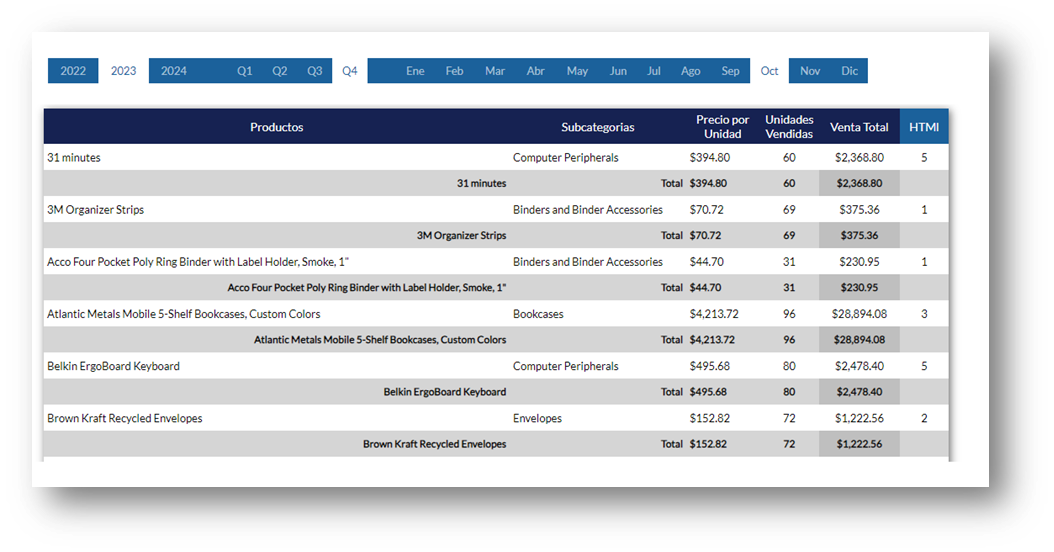Choose the Jun month filter

coord(618,71)
